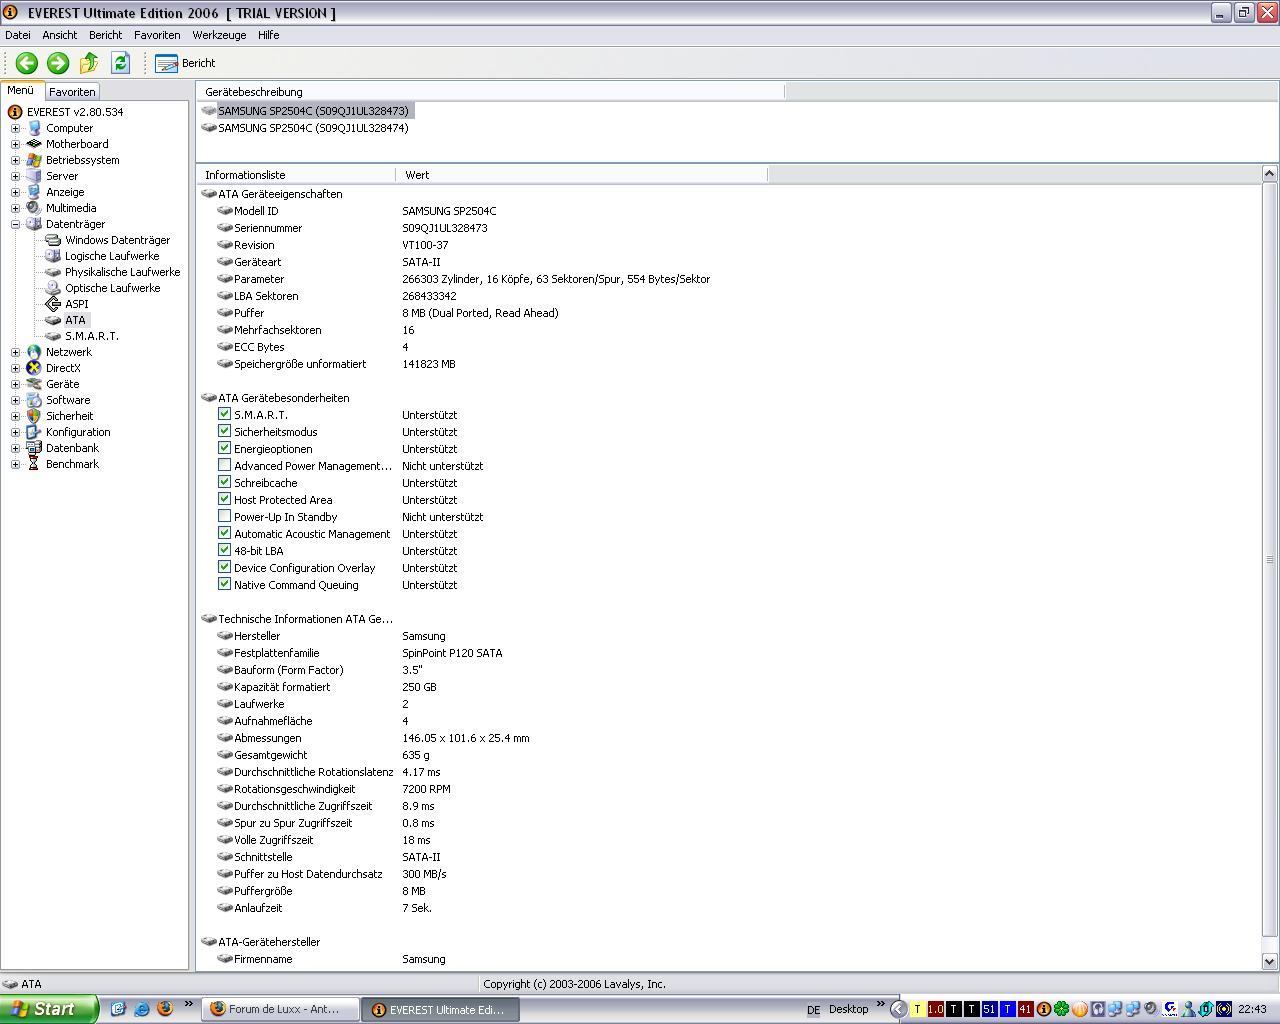
Task: Expand the Software tree node
Action: tap(15, 400)
